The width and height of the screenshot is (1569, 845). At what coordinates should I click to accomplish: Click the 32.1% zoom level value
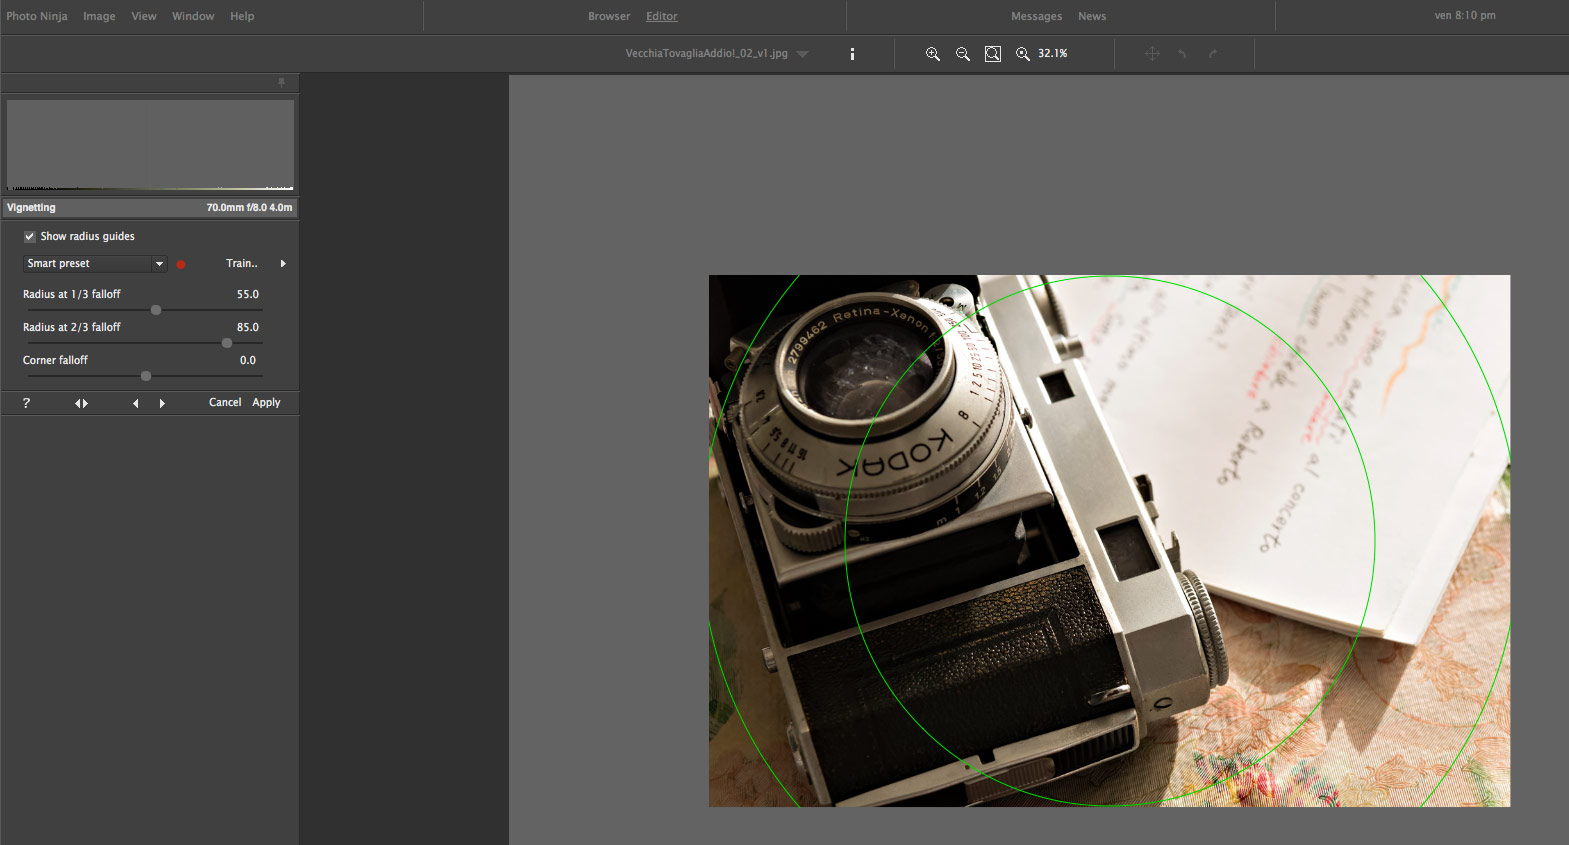(1053, 54)
